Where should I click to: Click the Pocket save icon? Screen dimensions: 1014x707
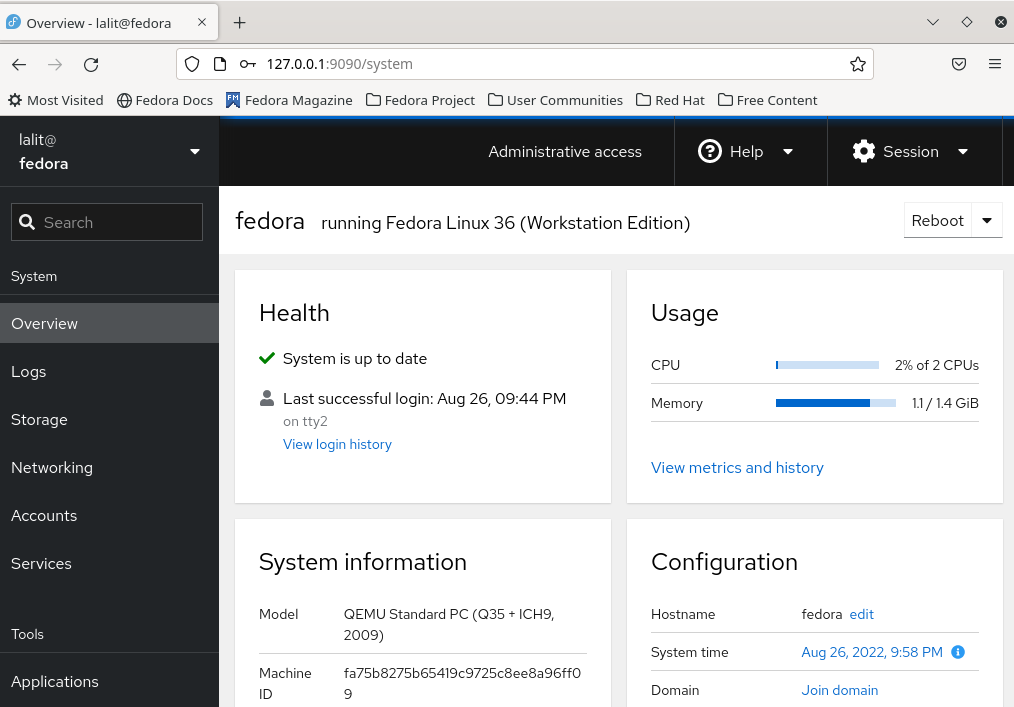pyautogui.click(x=958, y=64)
